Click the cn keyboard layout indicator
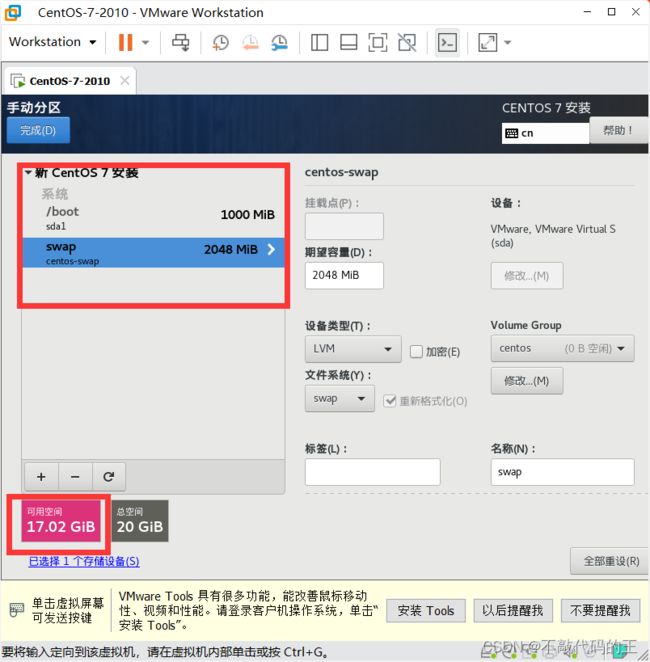 point(544,133)
